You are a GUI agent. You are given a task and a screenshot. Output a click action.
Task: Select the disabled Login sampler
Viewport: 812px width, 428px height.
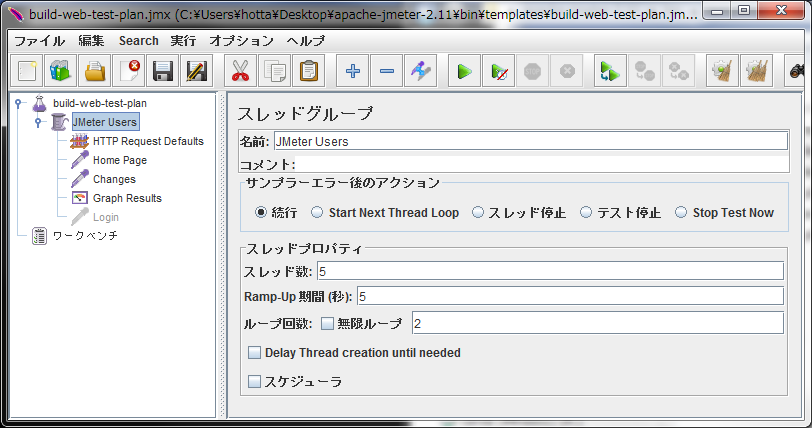coord(106,217)
